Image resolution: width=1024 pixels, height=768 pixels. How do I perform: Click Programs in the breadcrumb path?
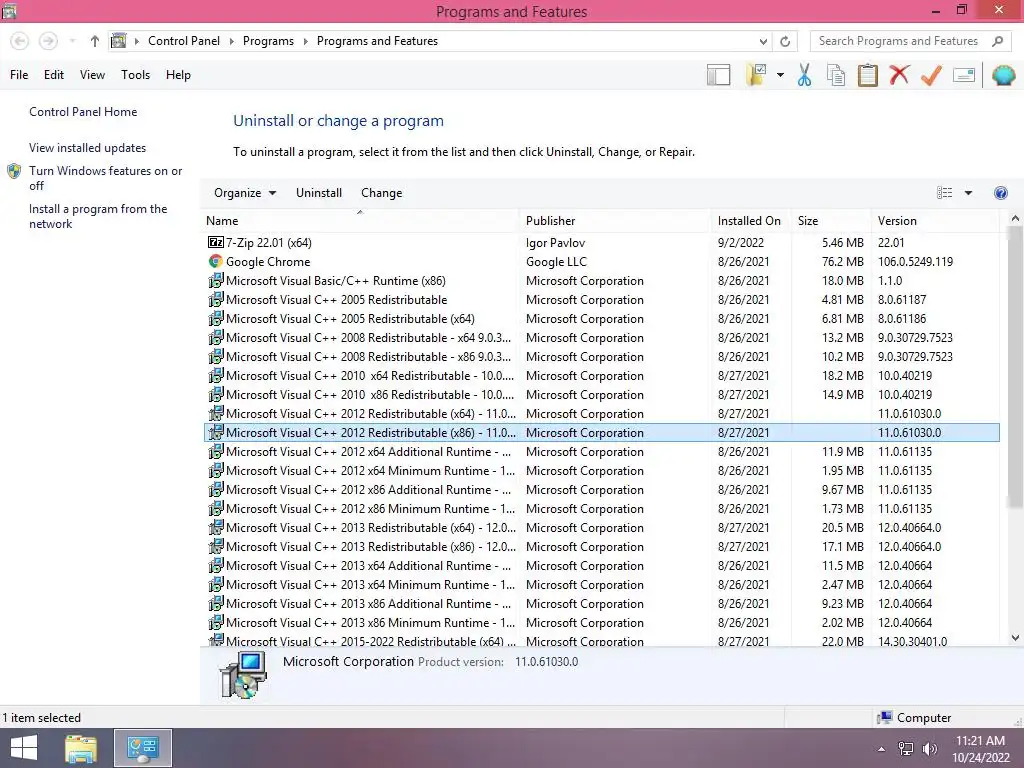(268, 41)
